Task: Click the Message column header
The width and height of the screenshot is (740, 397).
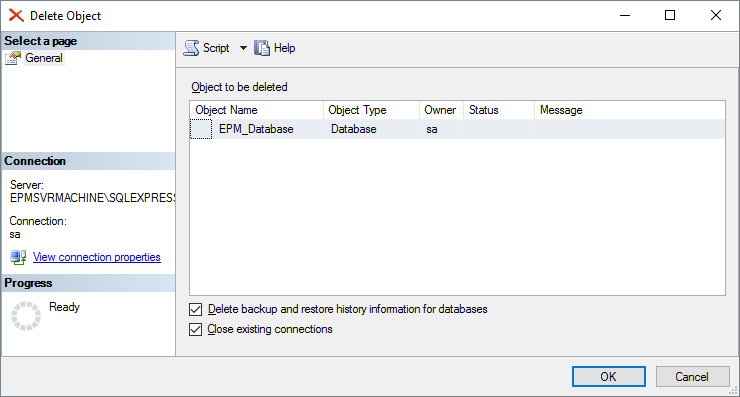Action: [630, 110]
